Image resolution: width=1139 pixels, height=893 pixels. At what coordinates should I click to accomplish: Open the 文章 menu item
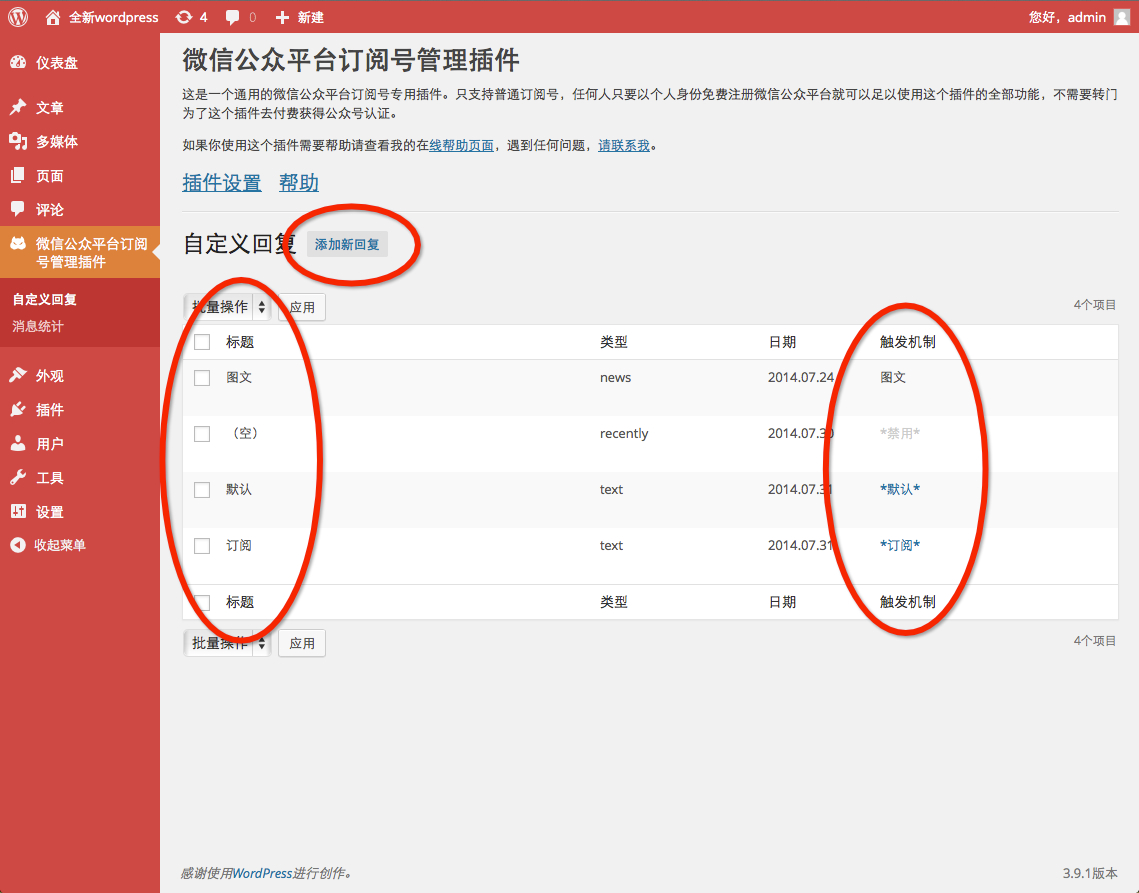[x=49, y=108]
